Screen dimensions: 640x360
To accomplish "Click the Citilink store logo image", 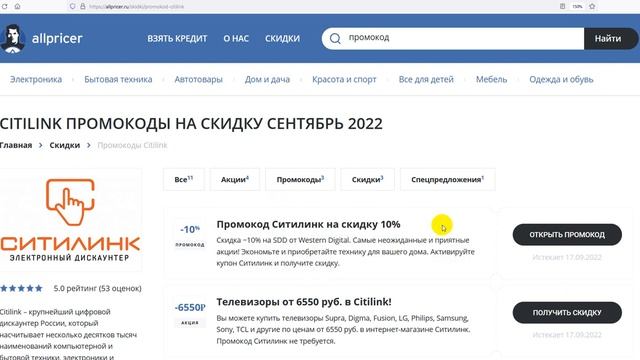I will [71, 220].
